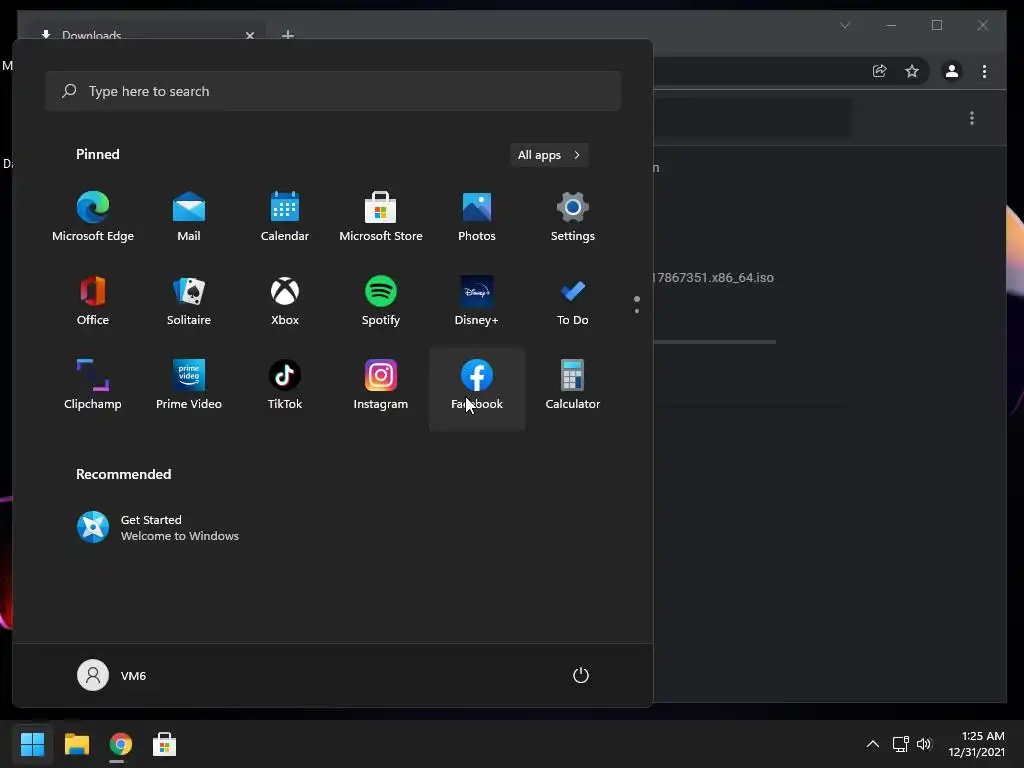Click the download progress bar in Chrome

714,342
